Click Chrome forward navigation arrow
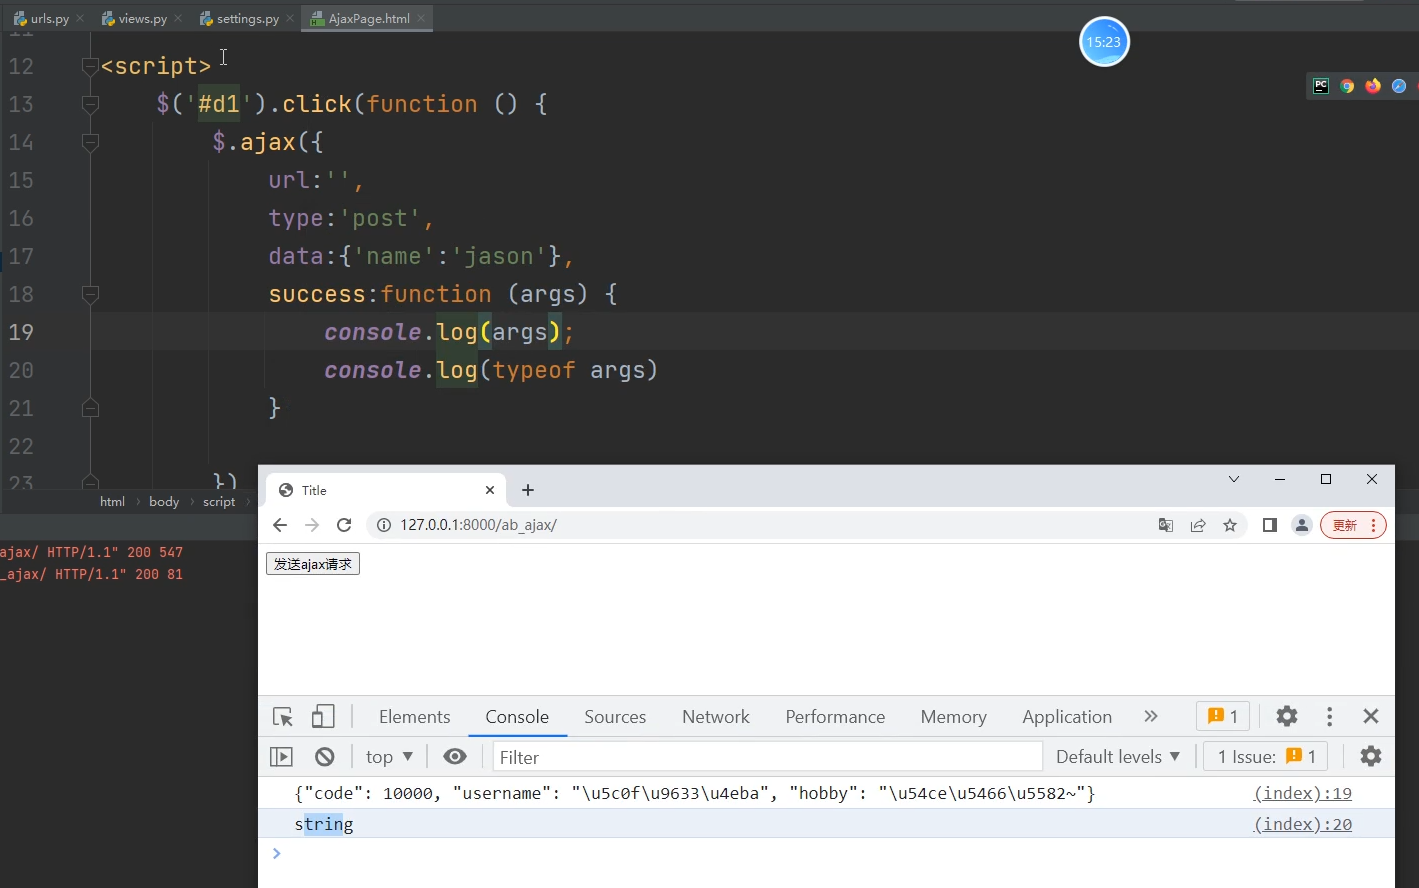 pyautogui.click(x=312, y=525)
